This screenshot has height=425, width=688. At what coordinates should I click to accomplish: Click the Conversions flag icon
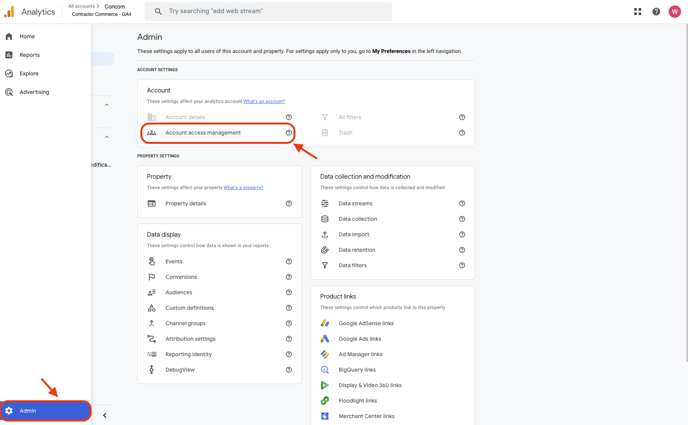(x=151, y=277)
